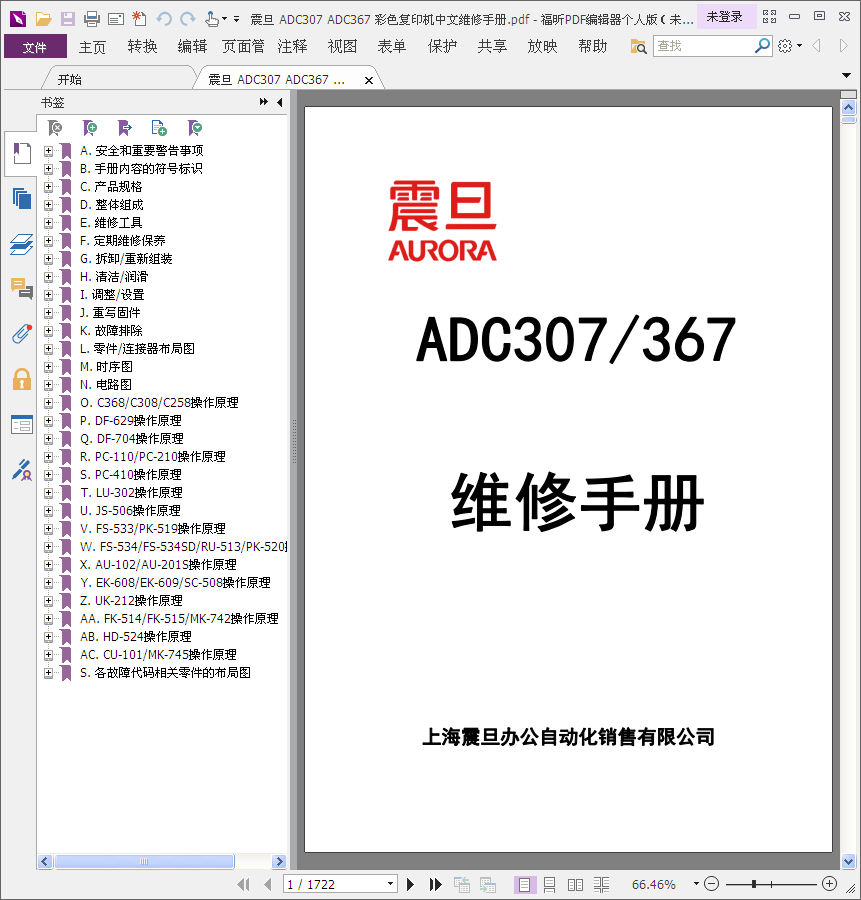Open the digital Signatures panel icon
Viewport: 861px width, 900px height.
click(22, 470)
